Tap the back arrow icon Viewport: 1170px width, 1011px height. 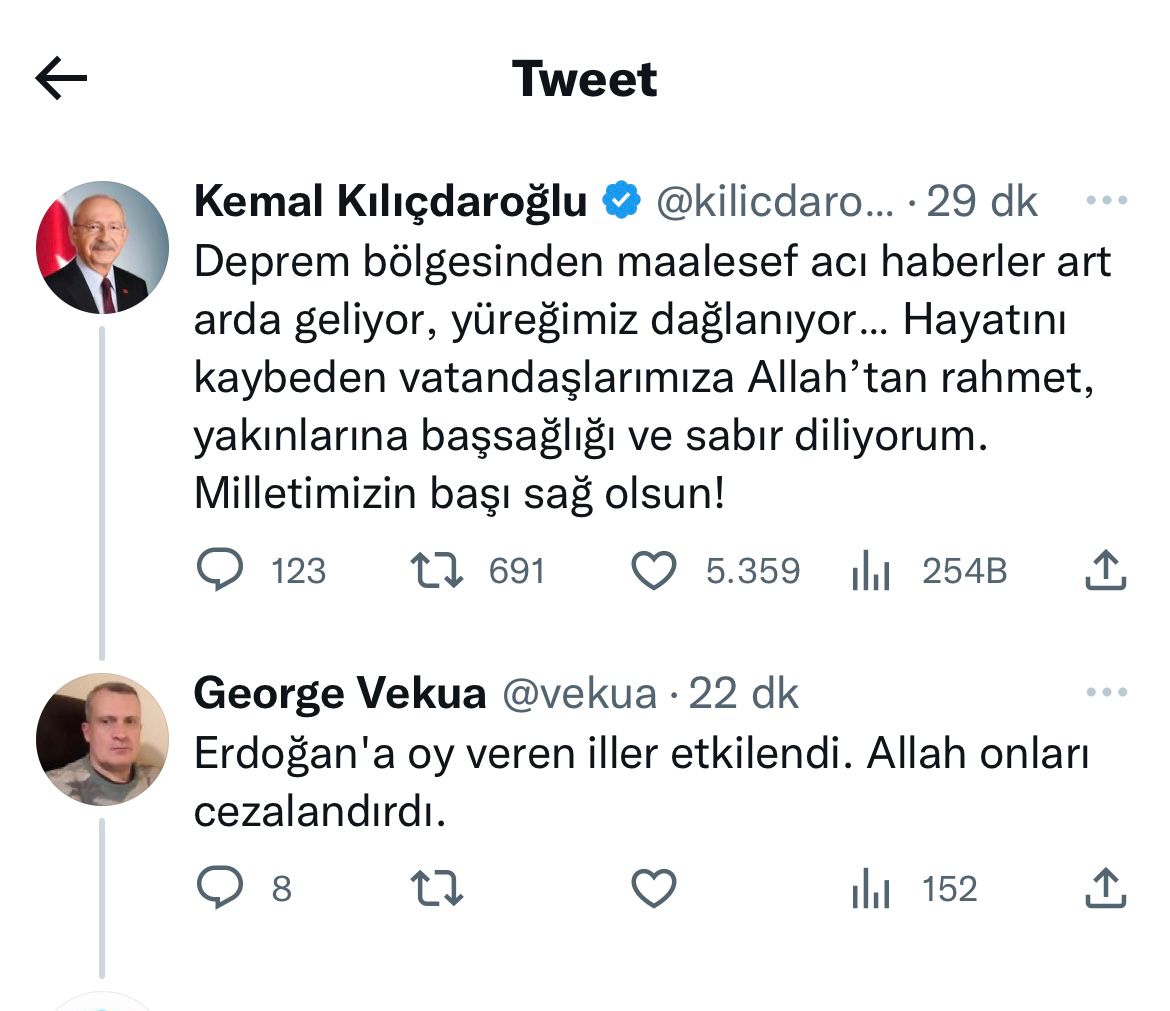(x=61, y=79)
